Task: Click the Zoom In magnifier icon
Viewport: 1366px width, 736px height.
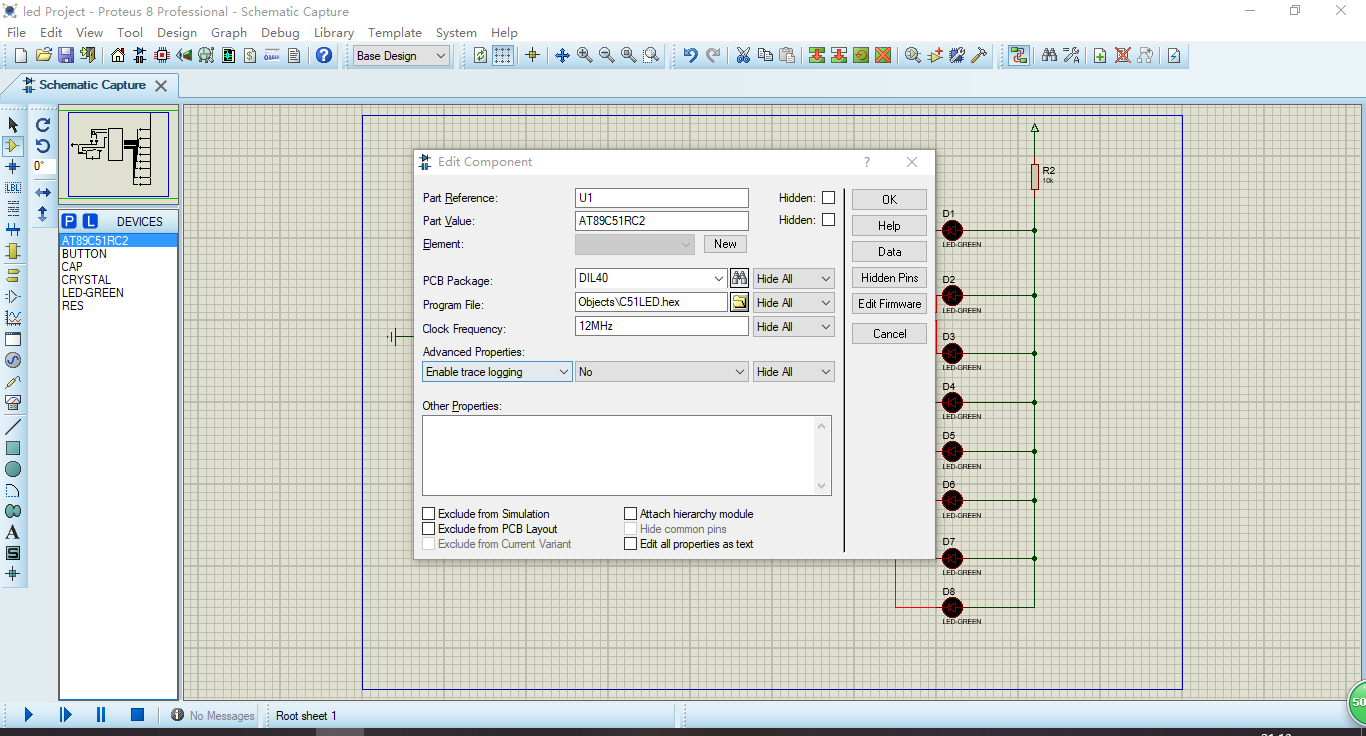Action: click(x=584, y=55)
